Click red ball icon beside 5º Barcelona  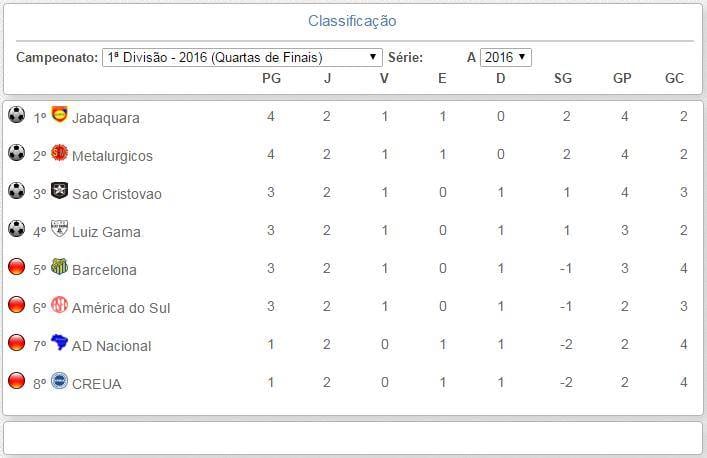16,267
